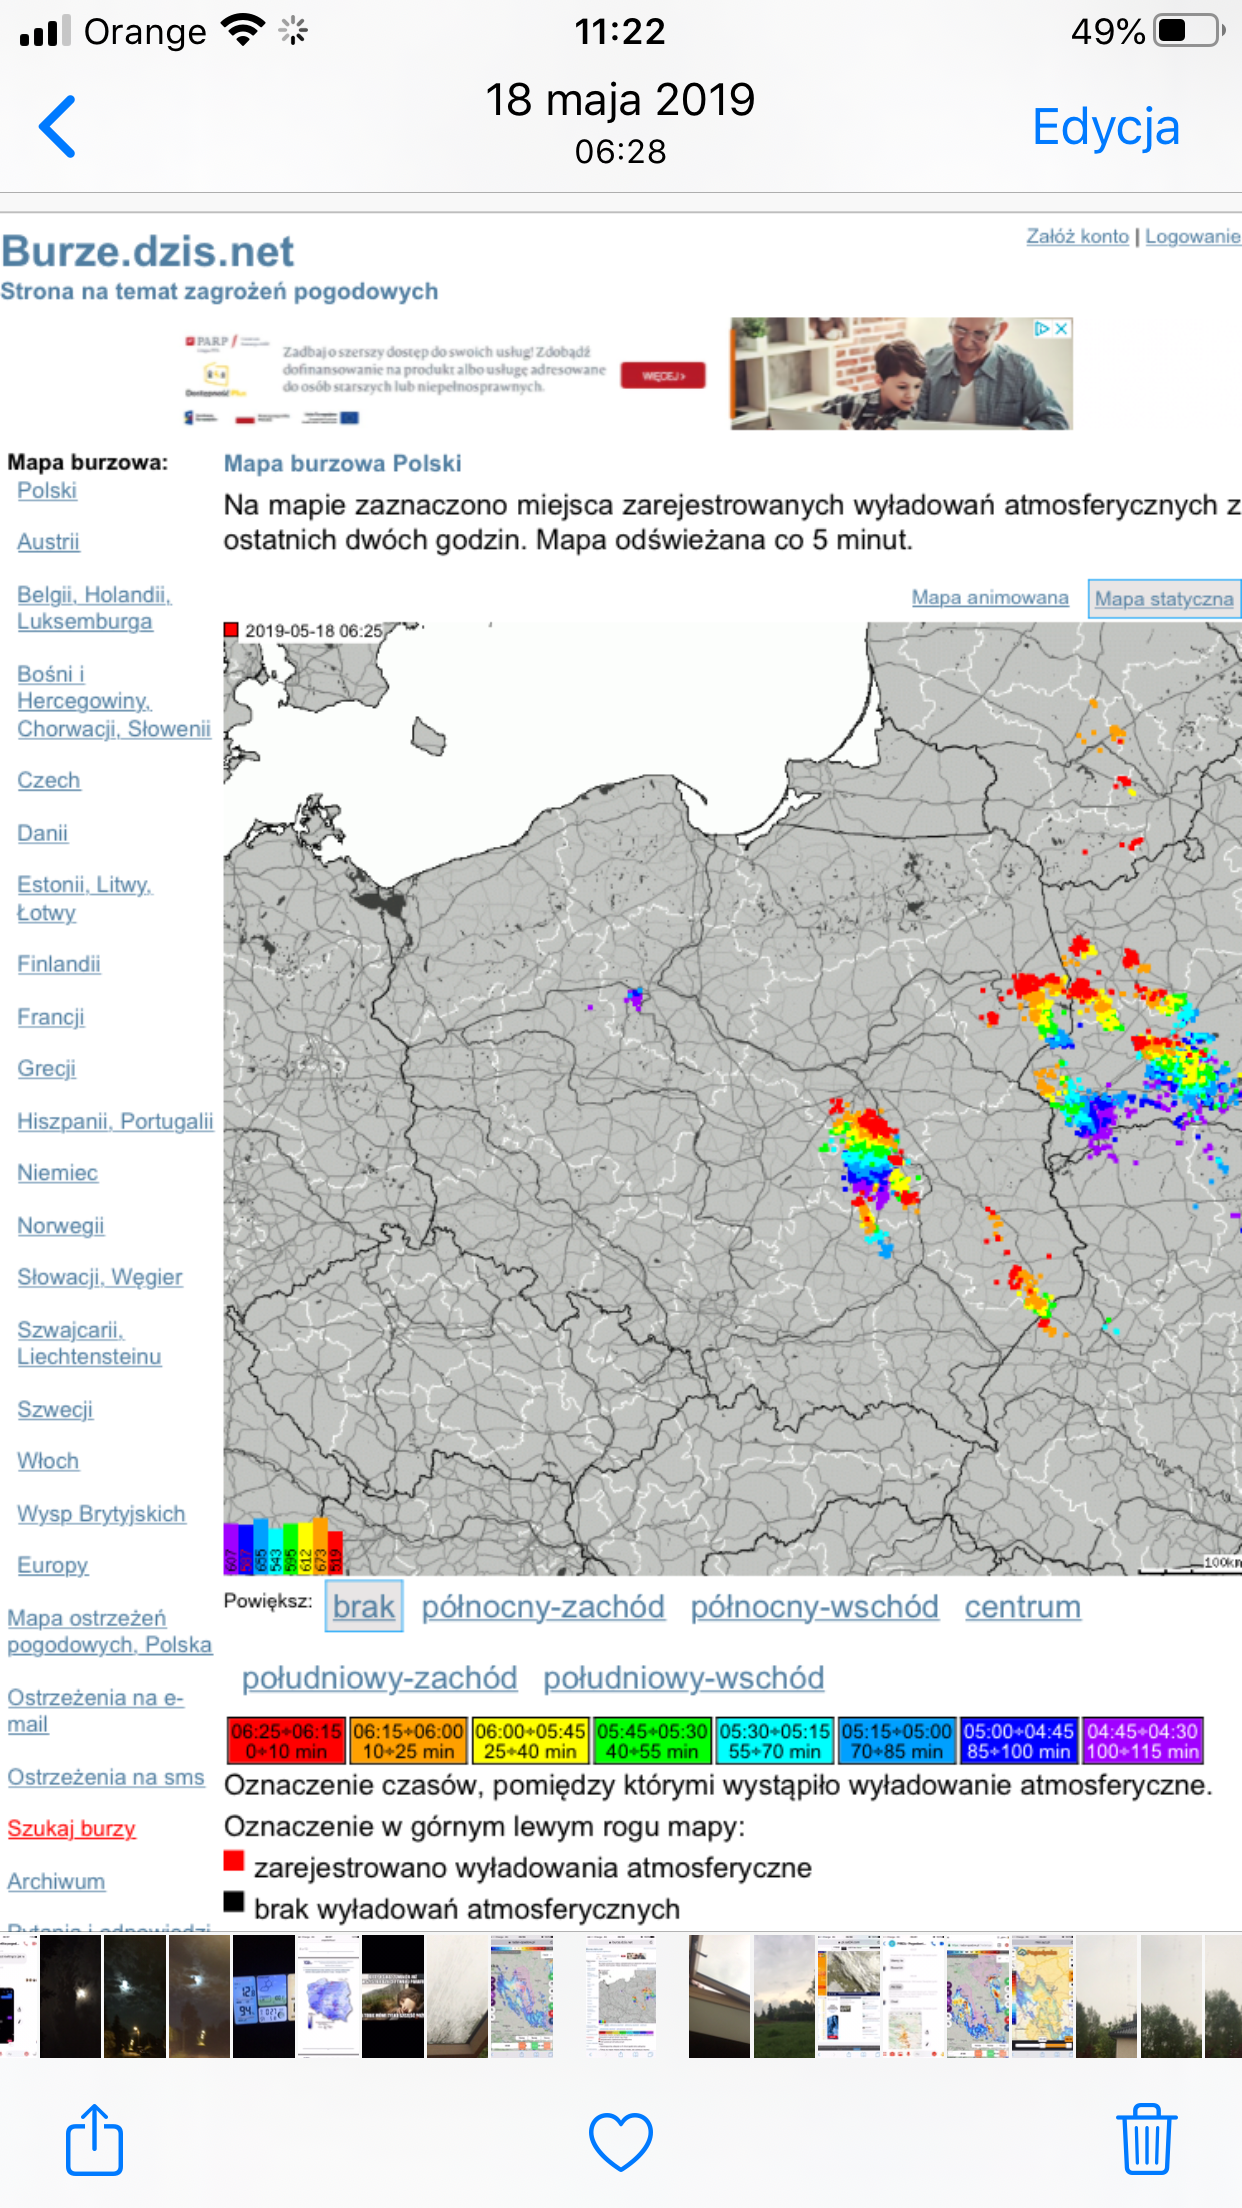The height and width of the screenshot is (2208, 1242).
Task: Tap the back arrow icon
Action: click(58, 127)
